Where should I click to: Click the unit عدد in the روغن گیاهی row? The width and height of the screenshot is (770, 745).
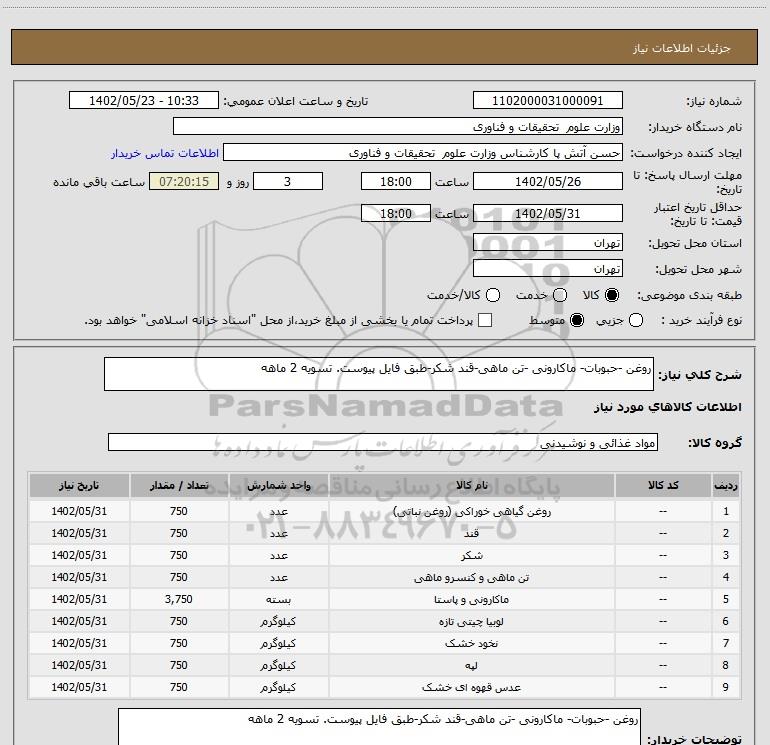pyautogui.click(x=278, y=512)
